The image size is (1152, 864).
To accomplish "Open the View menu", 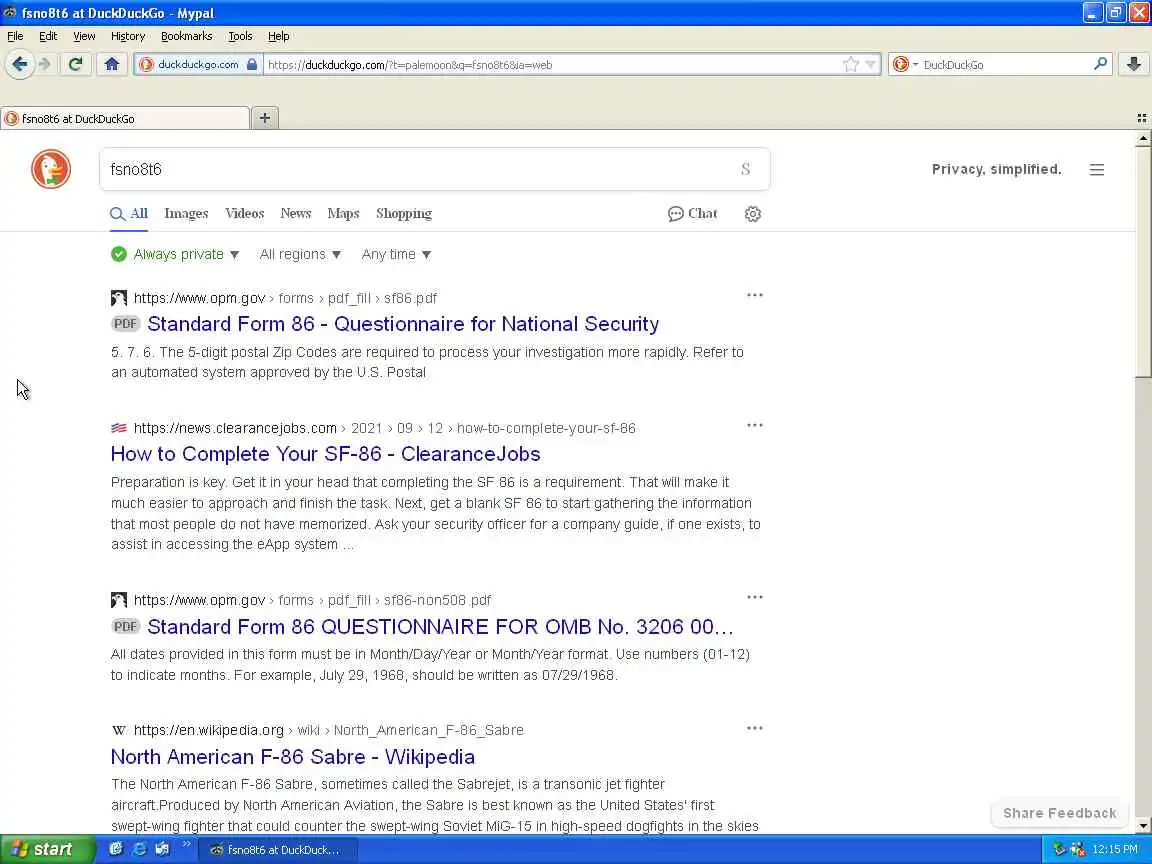I will tap(84, 36).
